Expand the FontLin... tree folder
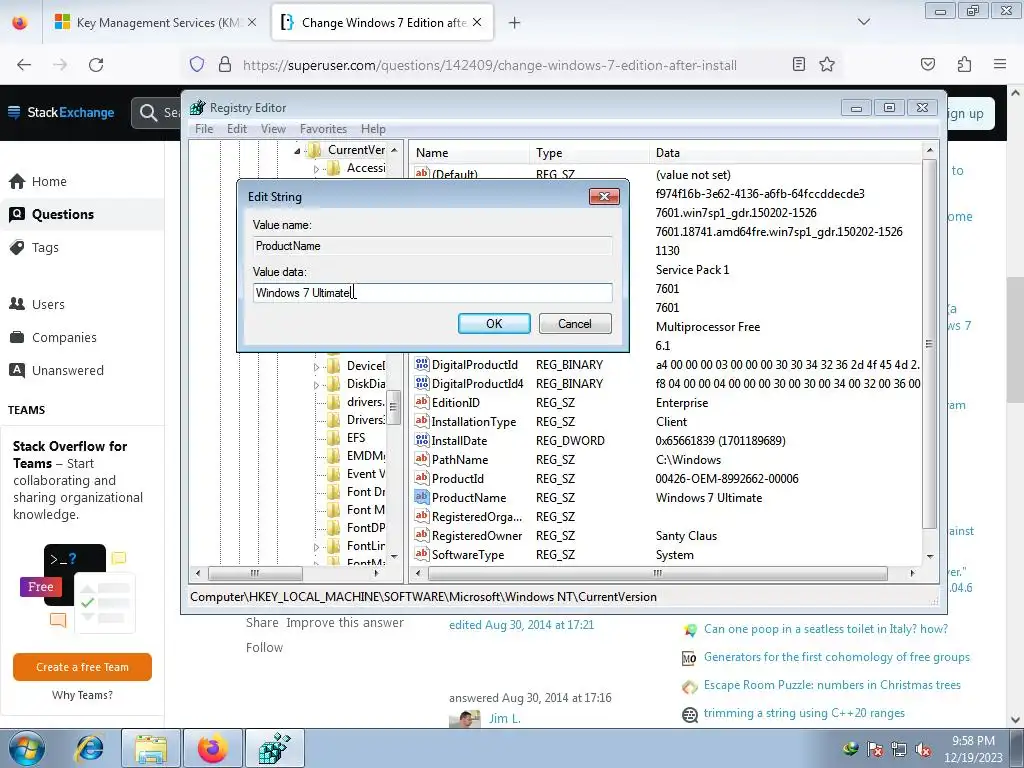 point(316,547)
